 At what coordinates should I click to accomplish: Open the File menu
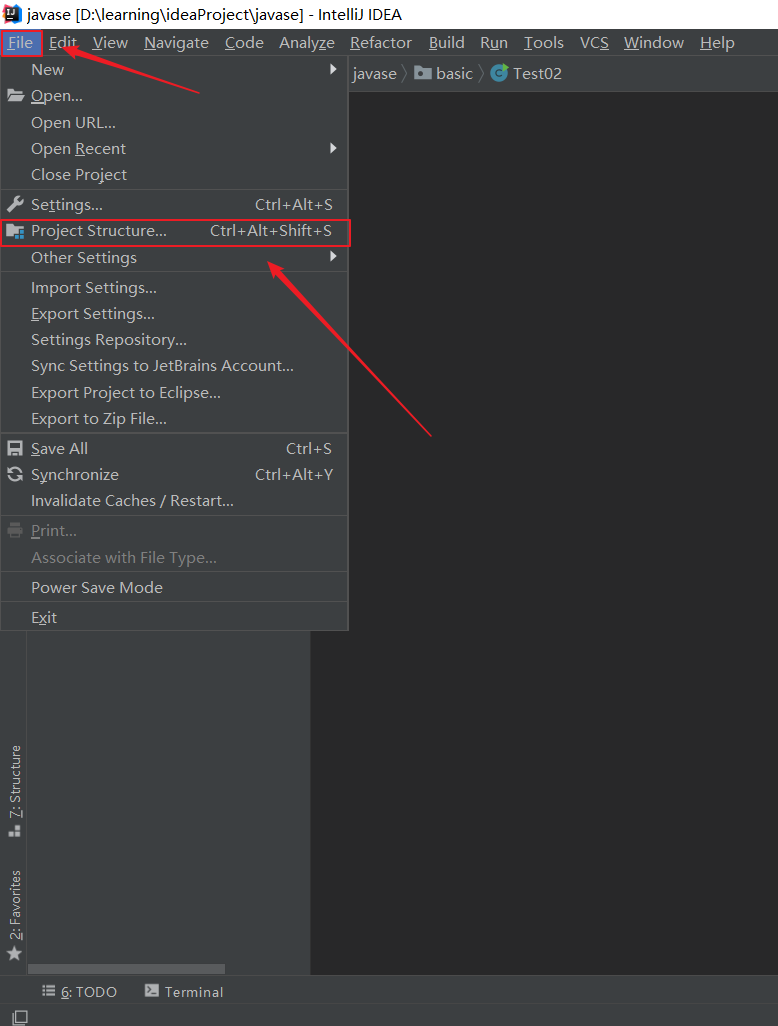click(20, 43)
